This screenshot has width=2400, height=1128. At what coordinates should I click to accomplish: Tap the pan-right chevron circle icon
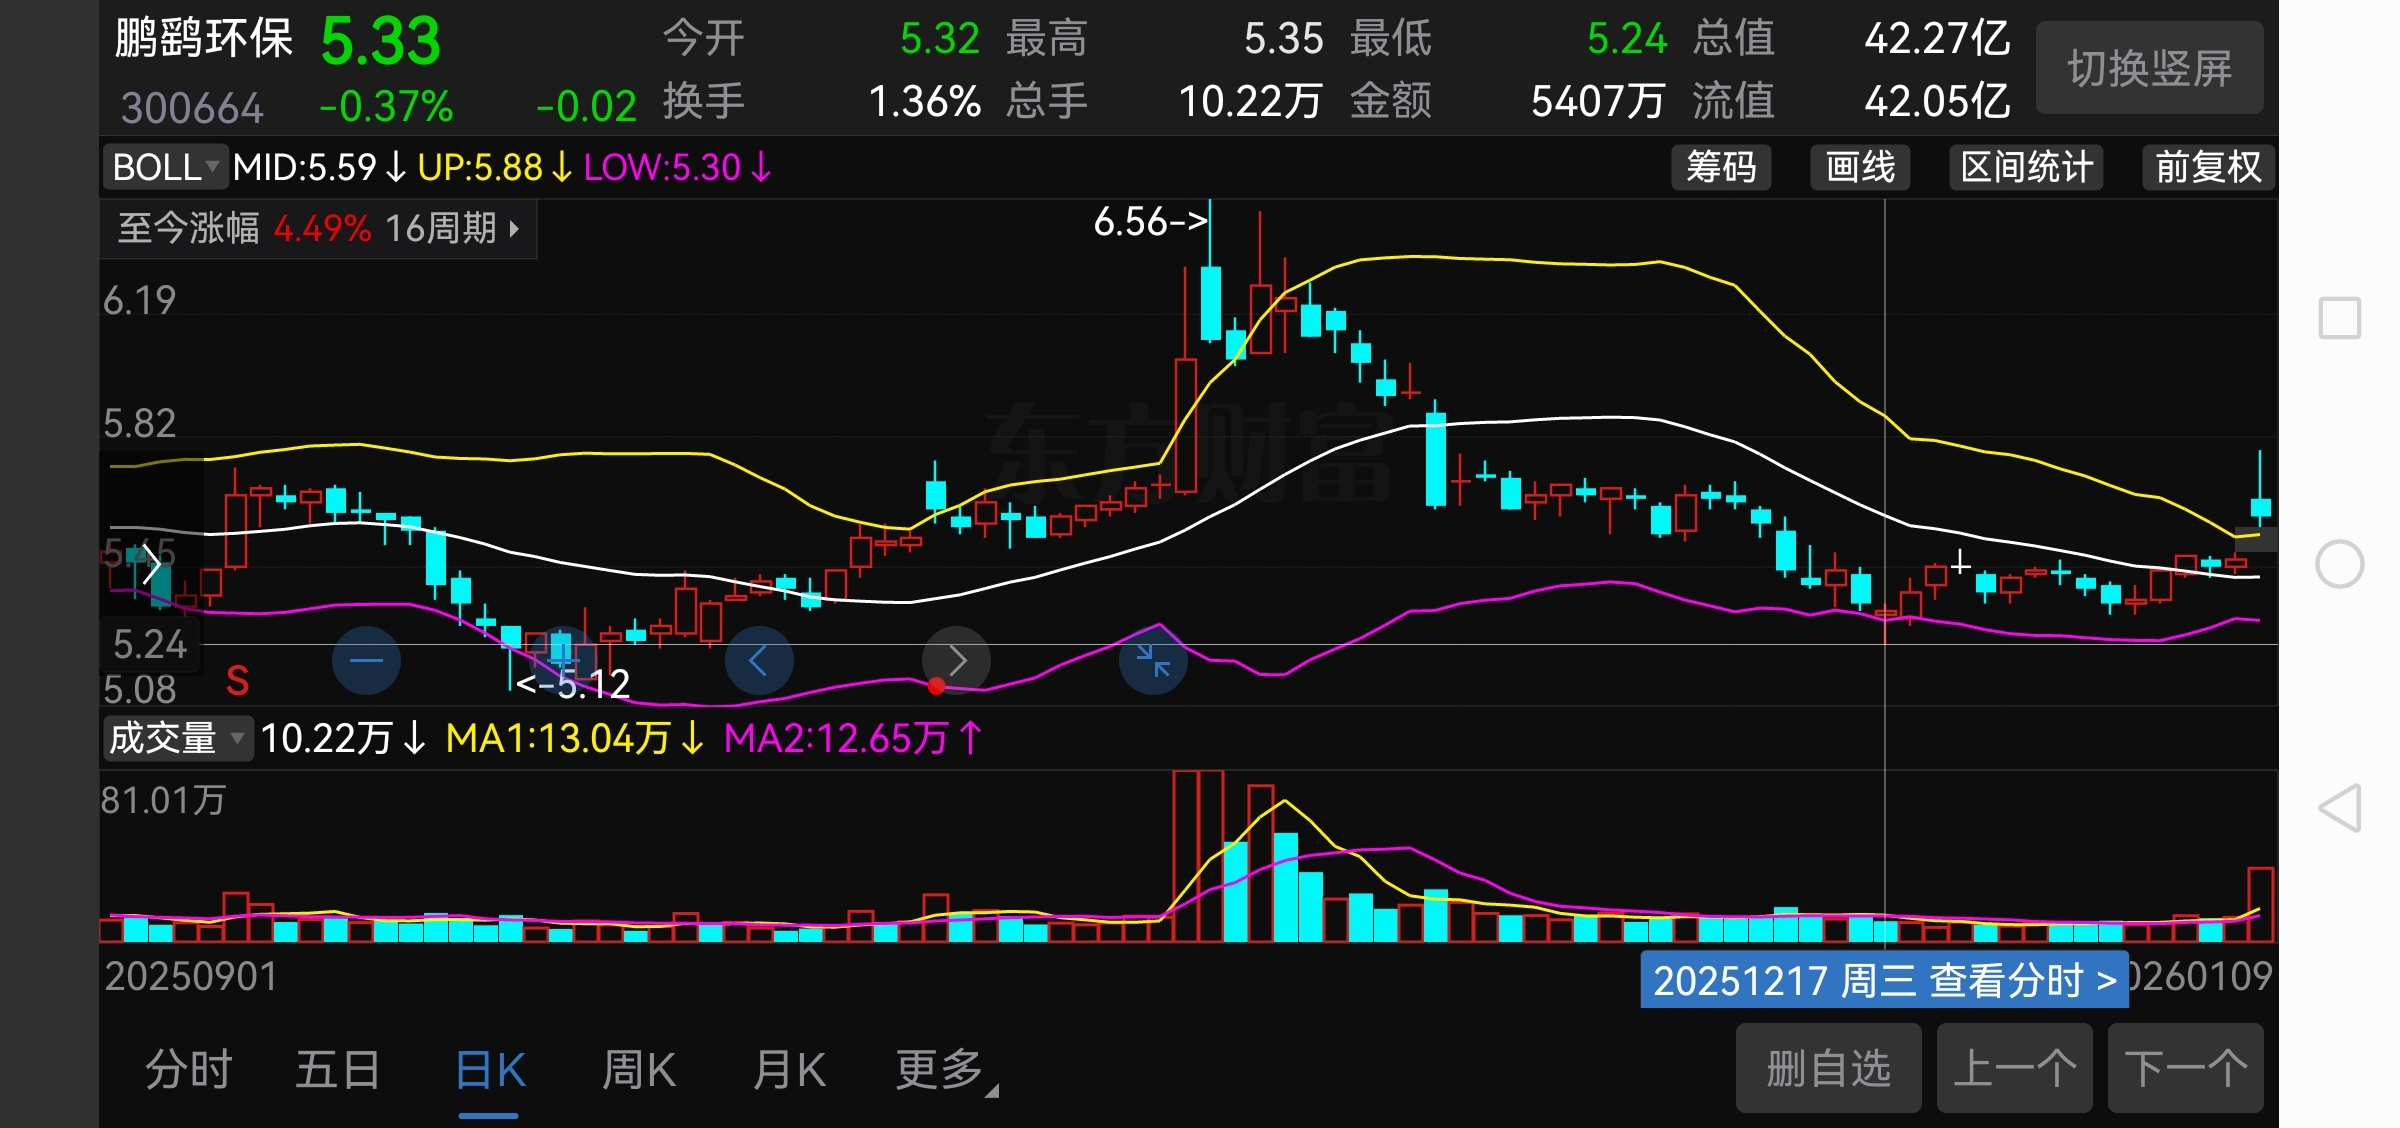pos(957,660)
